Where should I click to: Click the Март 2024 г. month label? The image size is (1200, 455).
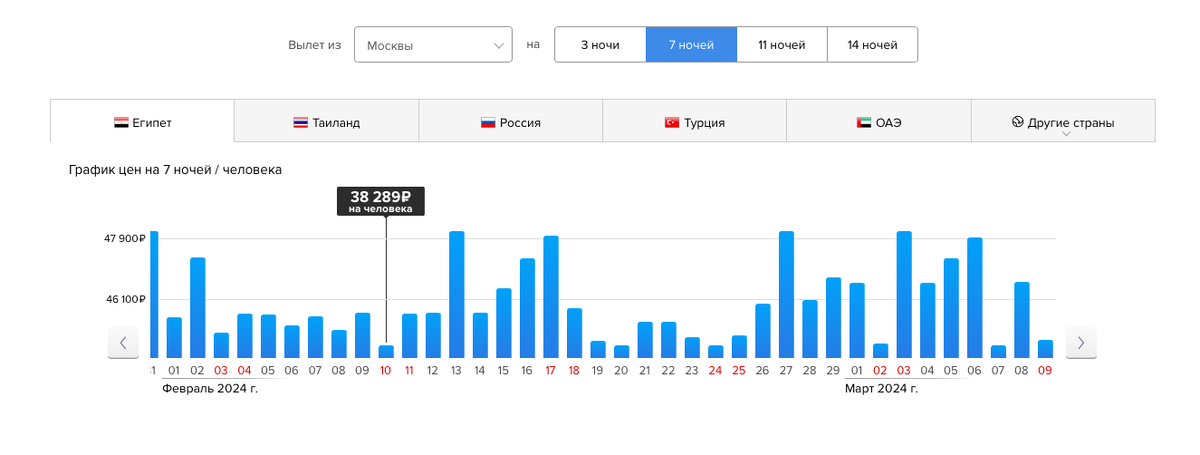pyautogui.click(x=881, y=388)
